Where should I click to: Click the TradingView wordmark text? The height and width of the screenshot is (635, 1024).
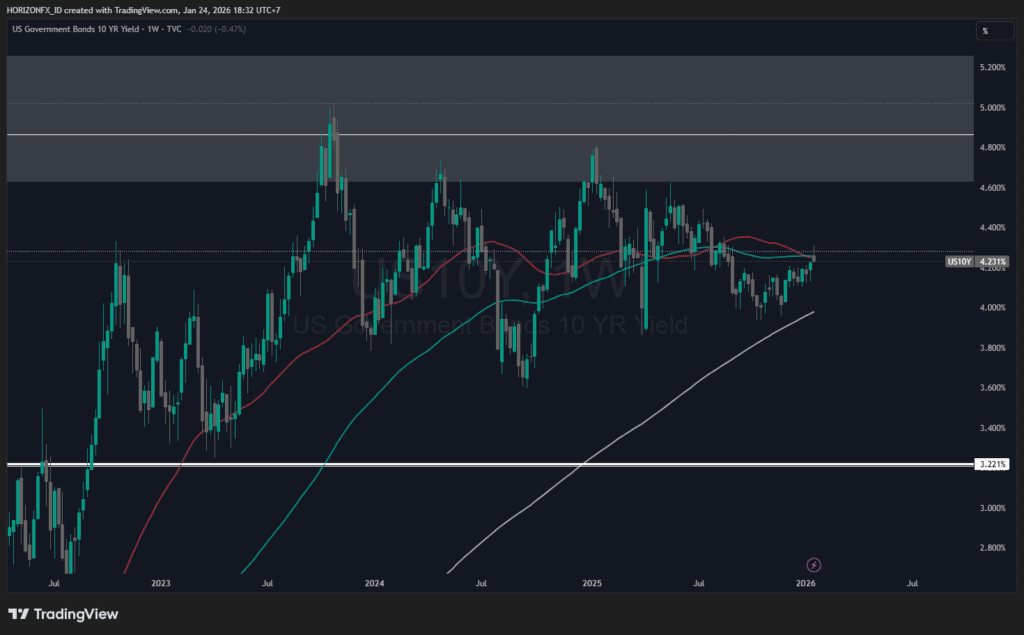click(76, 613)
